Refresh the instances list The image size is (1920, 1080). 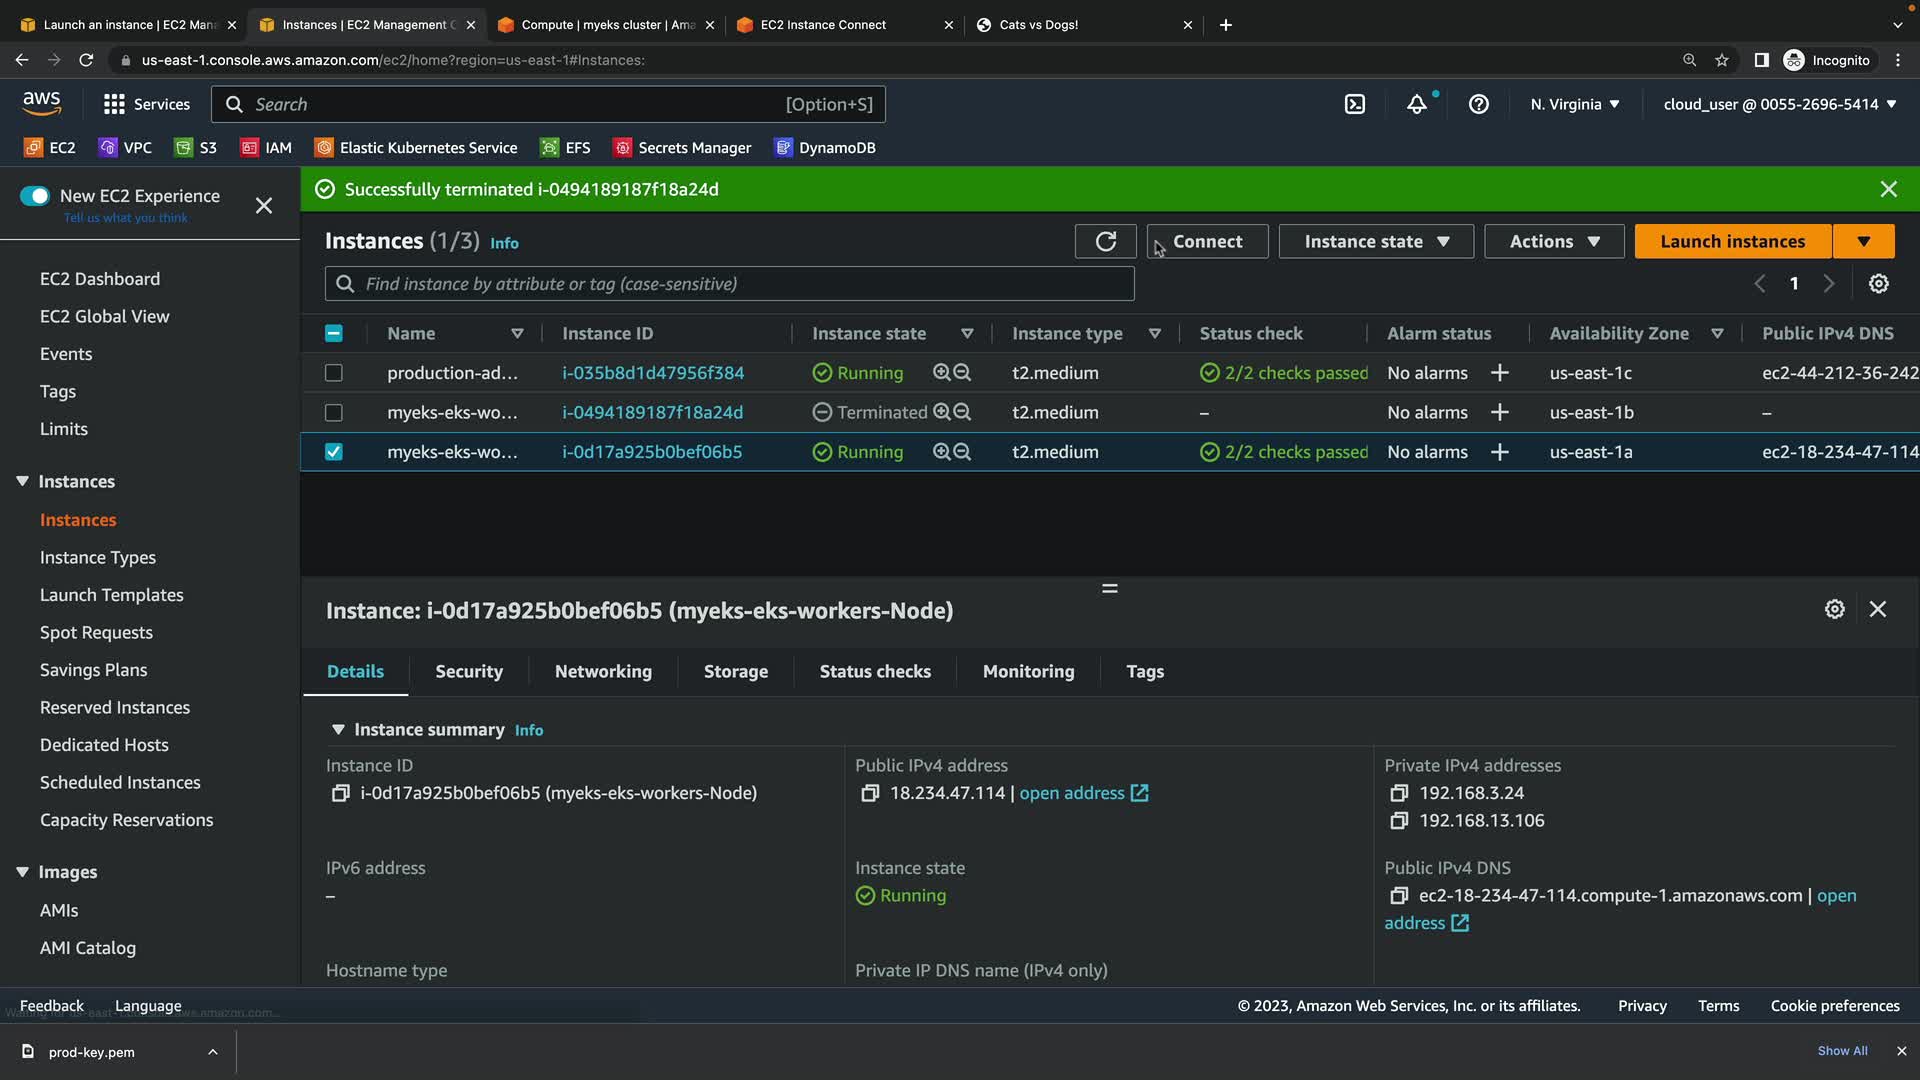click(1105, 241)
